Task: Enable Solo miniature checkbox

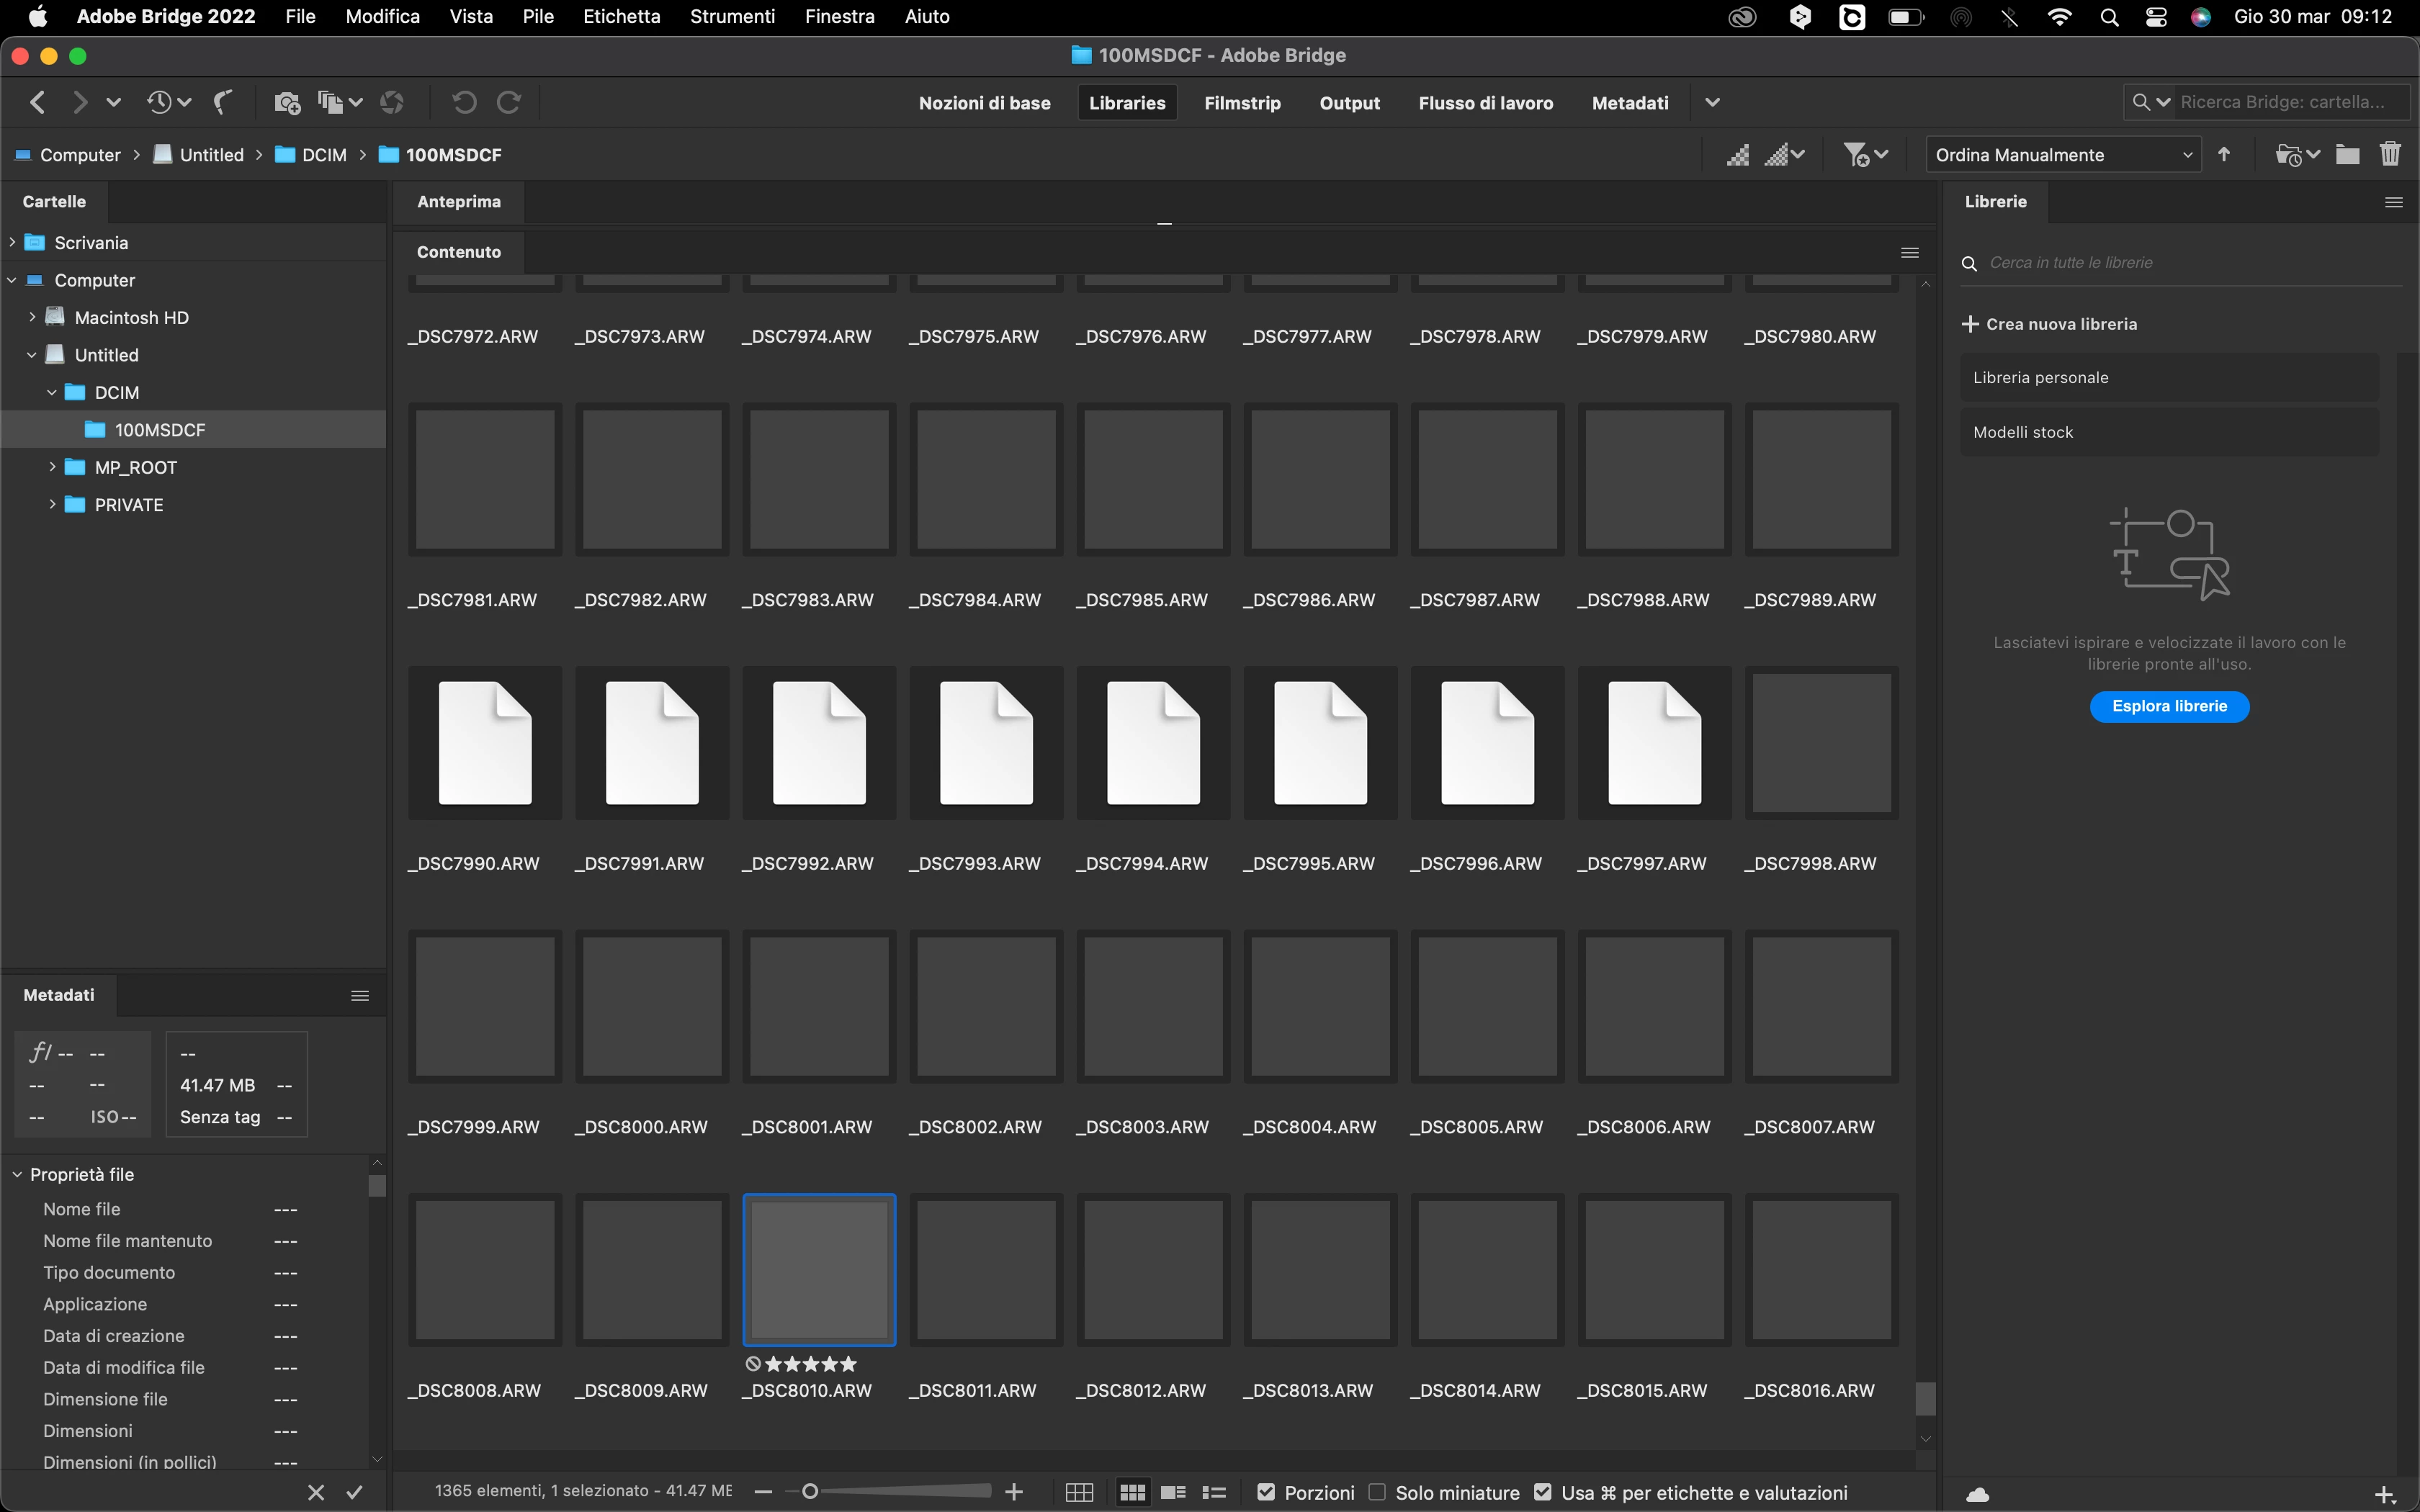Action: tap(1377, 1492)
